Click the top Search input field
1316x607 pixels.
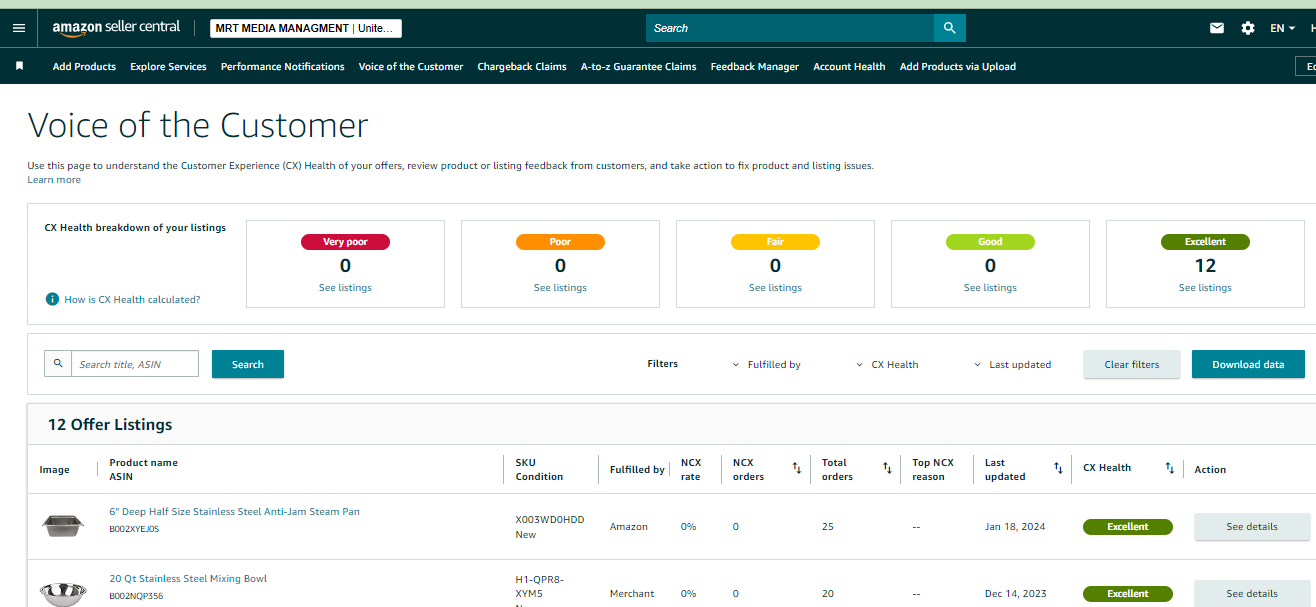tap(790, 28)
